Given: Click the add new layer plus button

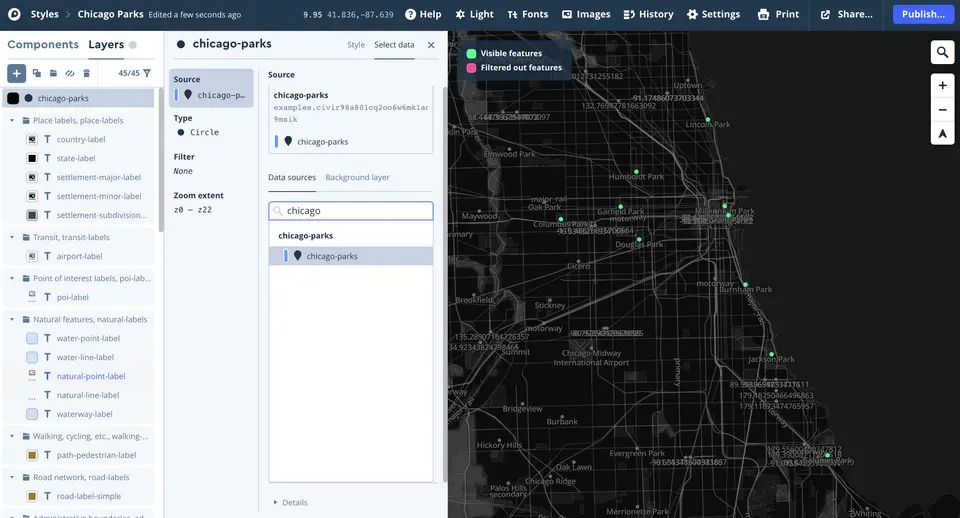Looking at the screenshot, I should click(16, 73).
